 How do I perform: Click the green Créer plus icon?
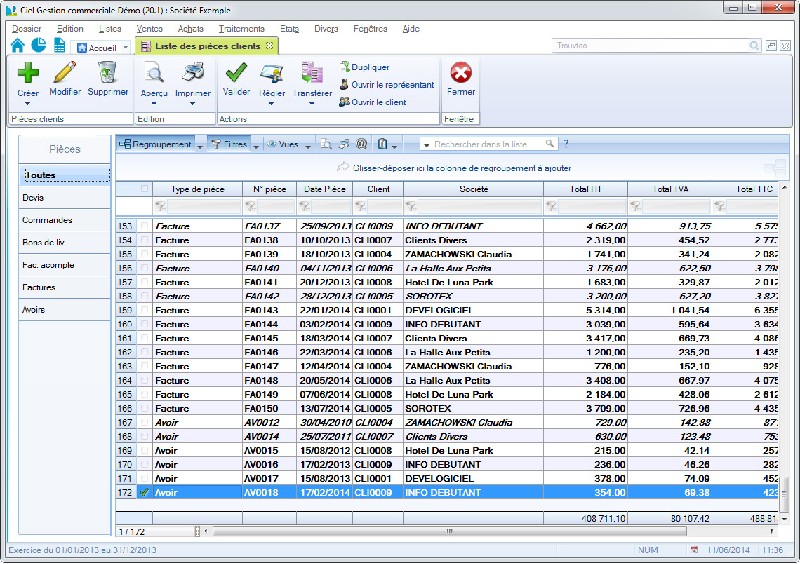pyautogui.click(x=28, y=73)
